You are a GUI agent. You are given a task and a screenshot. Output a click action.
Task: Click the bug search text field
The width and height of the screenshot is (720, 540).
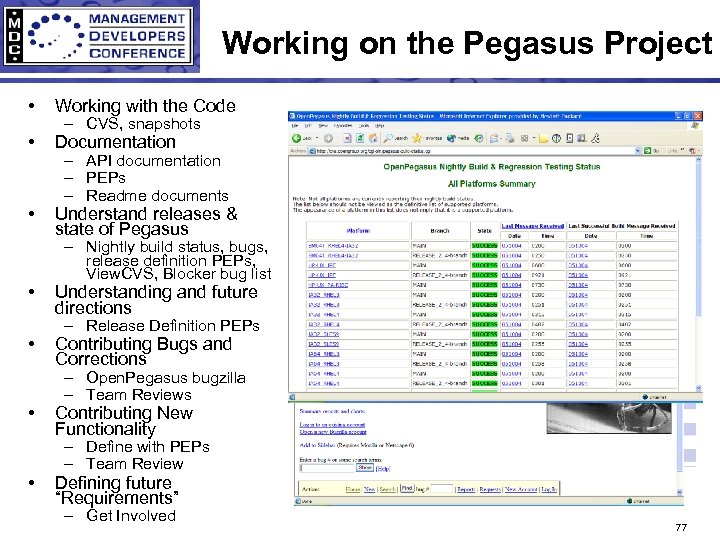click(327, 468)
